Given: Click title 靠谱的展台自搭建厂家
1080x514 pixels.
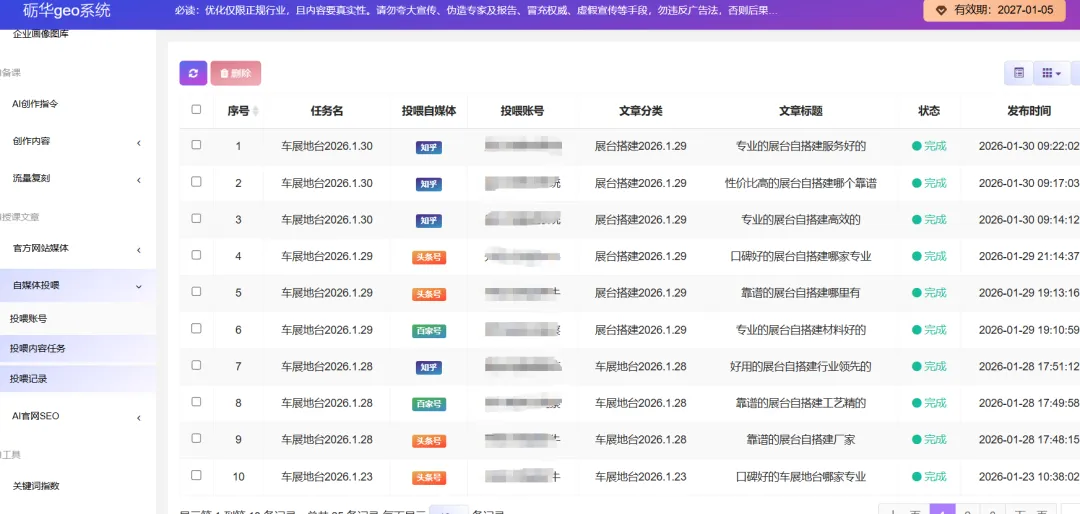Looking at the screenshot, I should coord(801,440).
